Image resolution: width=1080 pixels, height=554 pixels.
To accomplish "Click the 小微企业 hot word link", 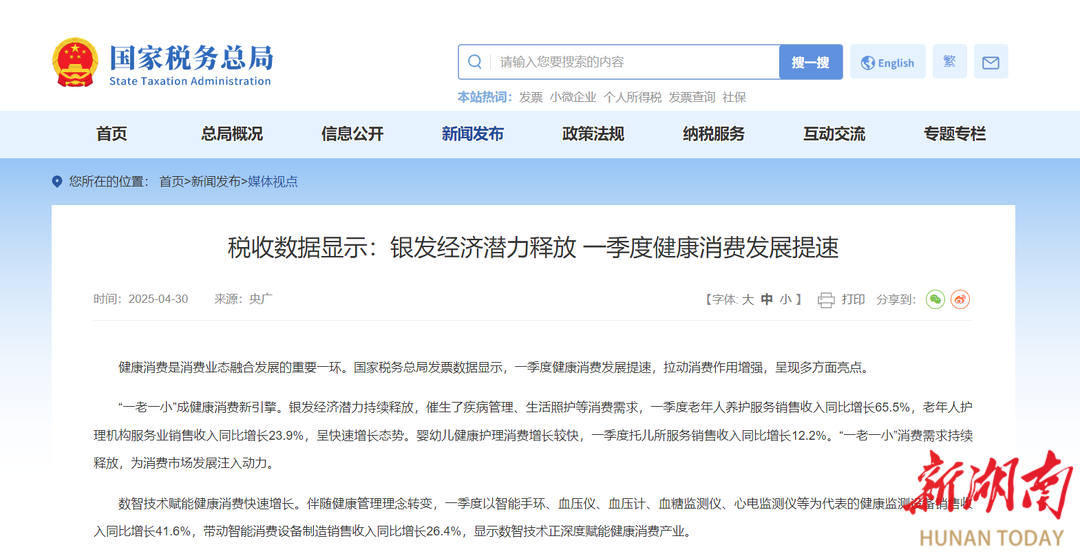I will 572,97.
